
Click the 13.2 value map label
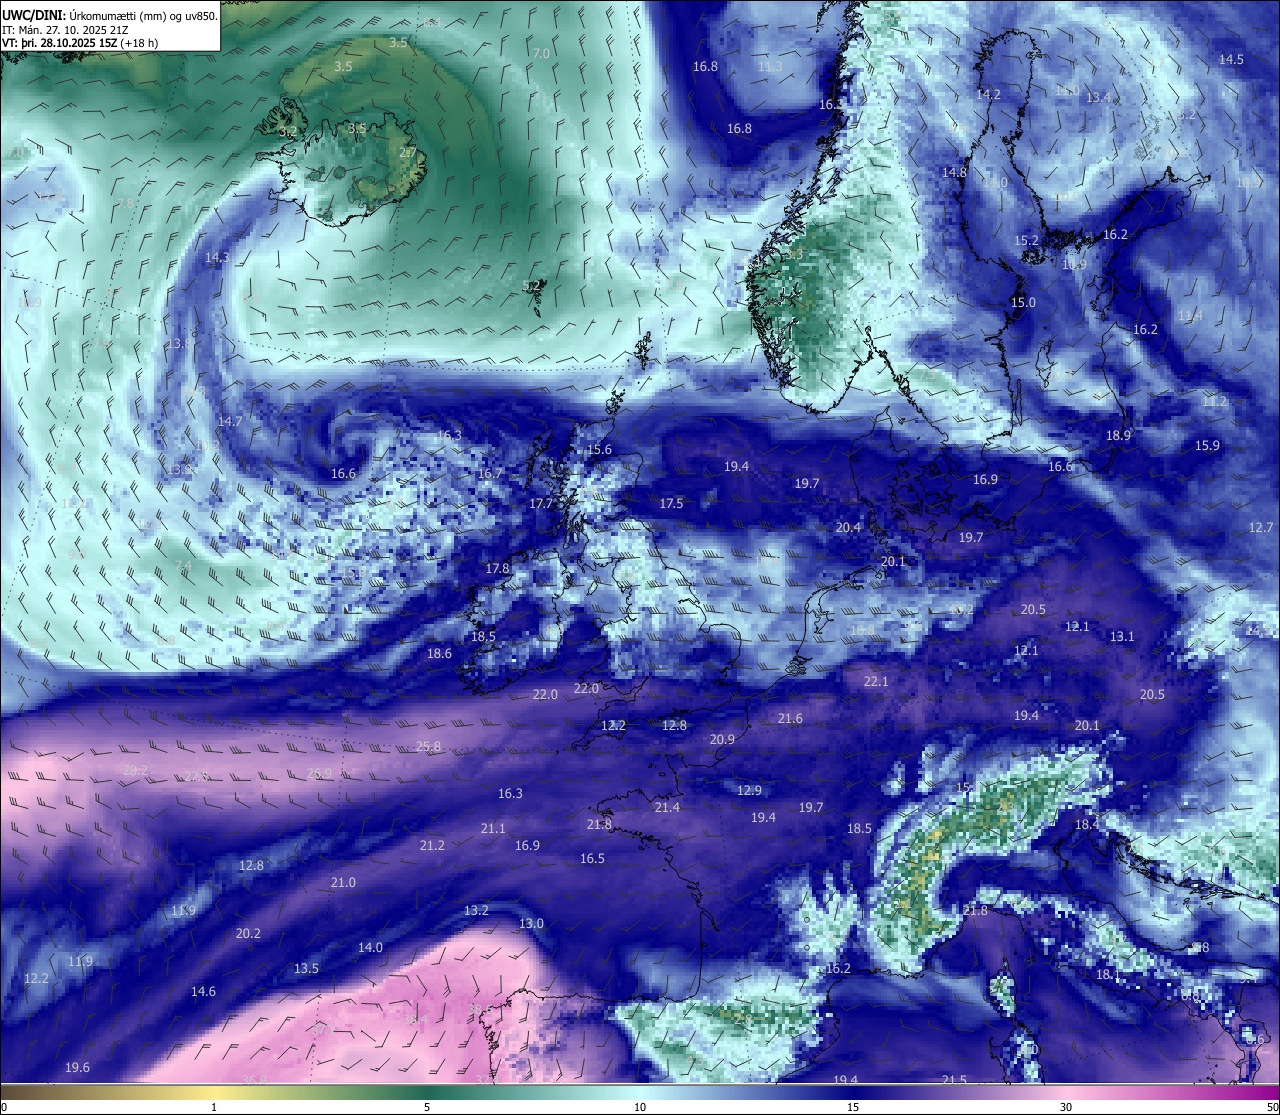[x=476, y=910]
